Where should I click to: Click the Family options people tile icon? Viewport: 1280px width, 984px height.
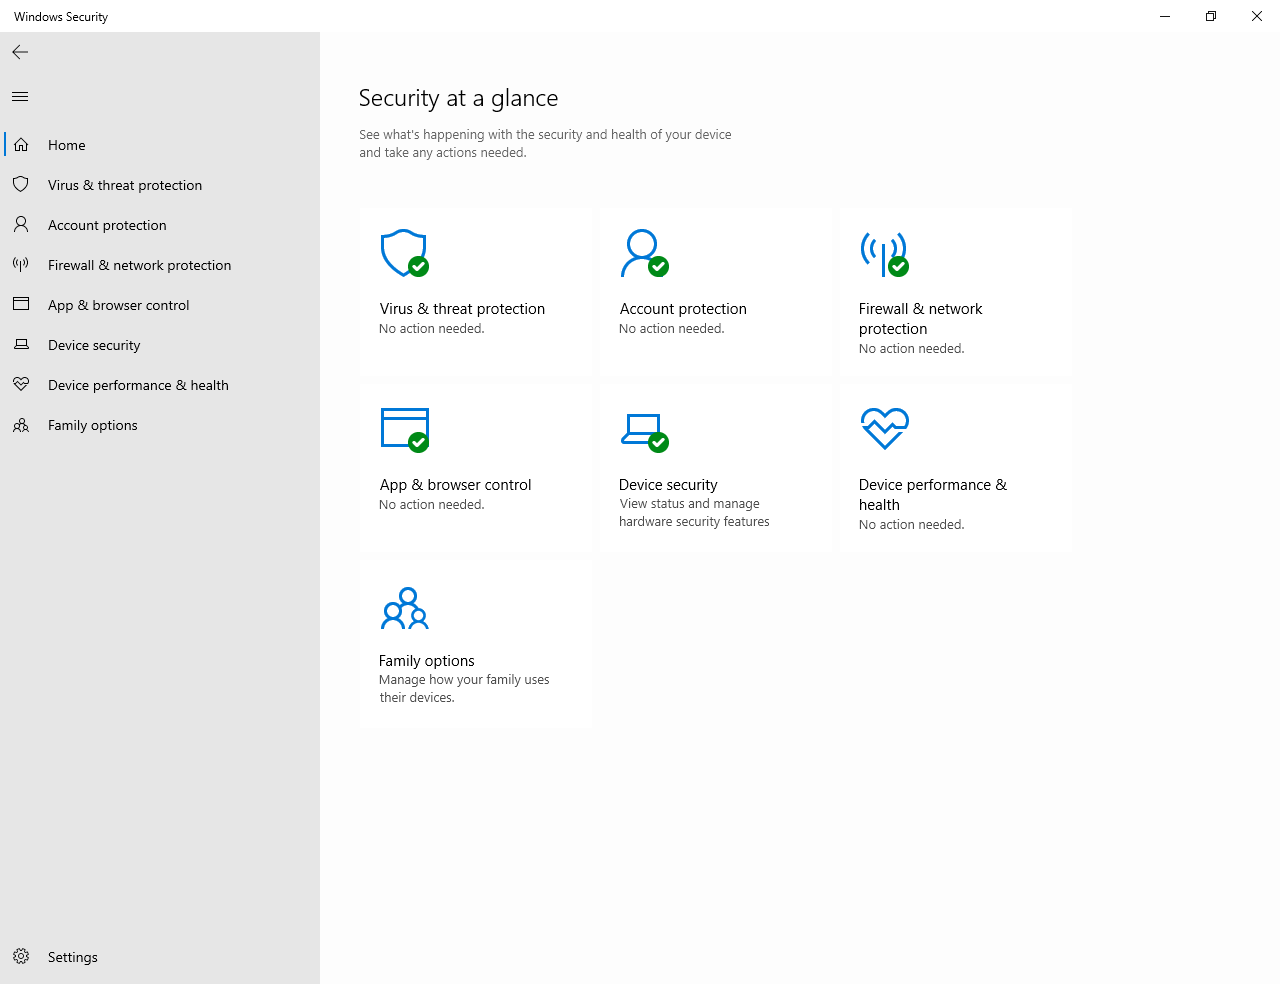405,608
